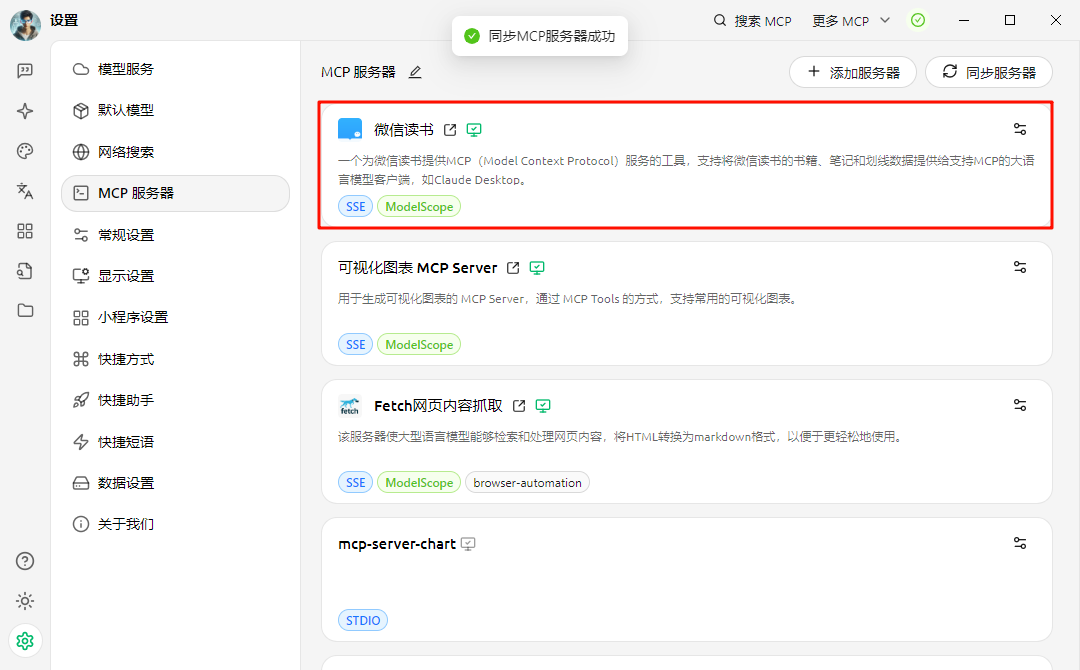The width and height of the screenshot is (1080, 670).
Task: Click the green status check icon in the titlebar
Action: pos(918,20)
